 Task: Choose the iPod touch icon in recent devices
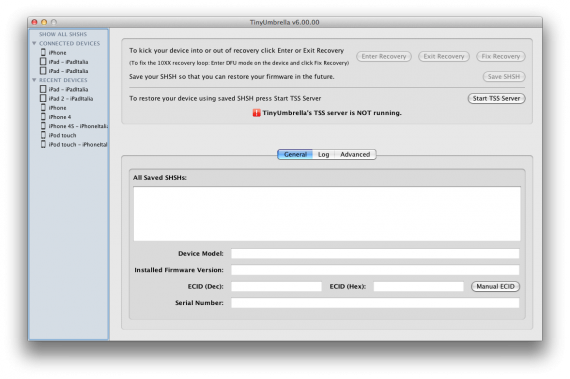(43, 135)
